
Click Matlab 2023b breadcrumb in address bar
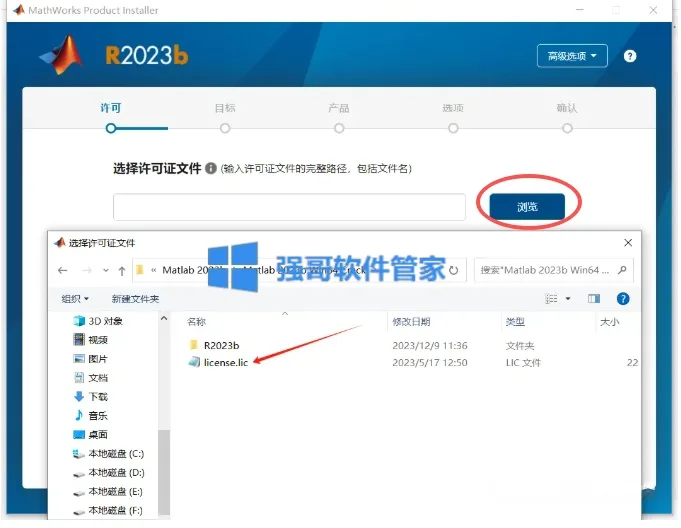point(192,270)
